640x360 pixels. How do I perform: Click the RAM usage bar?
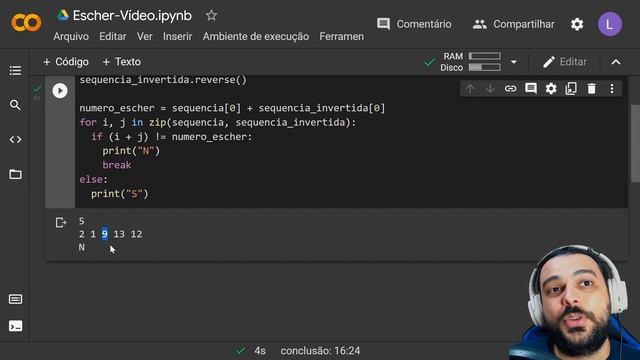[484, 56]
